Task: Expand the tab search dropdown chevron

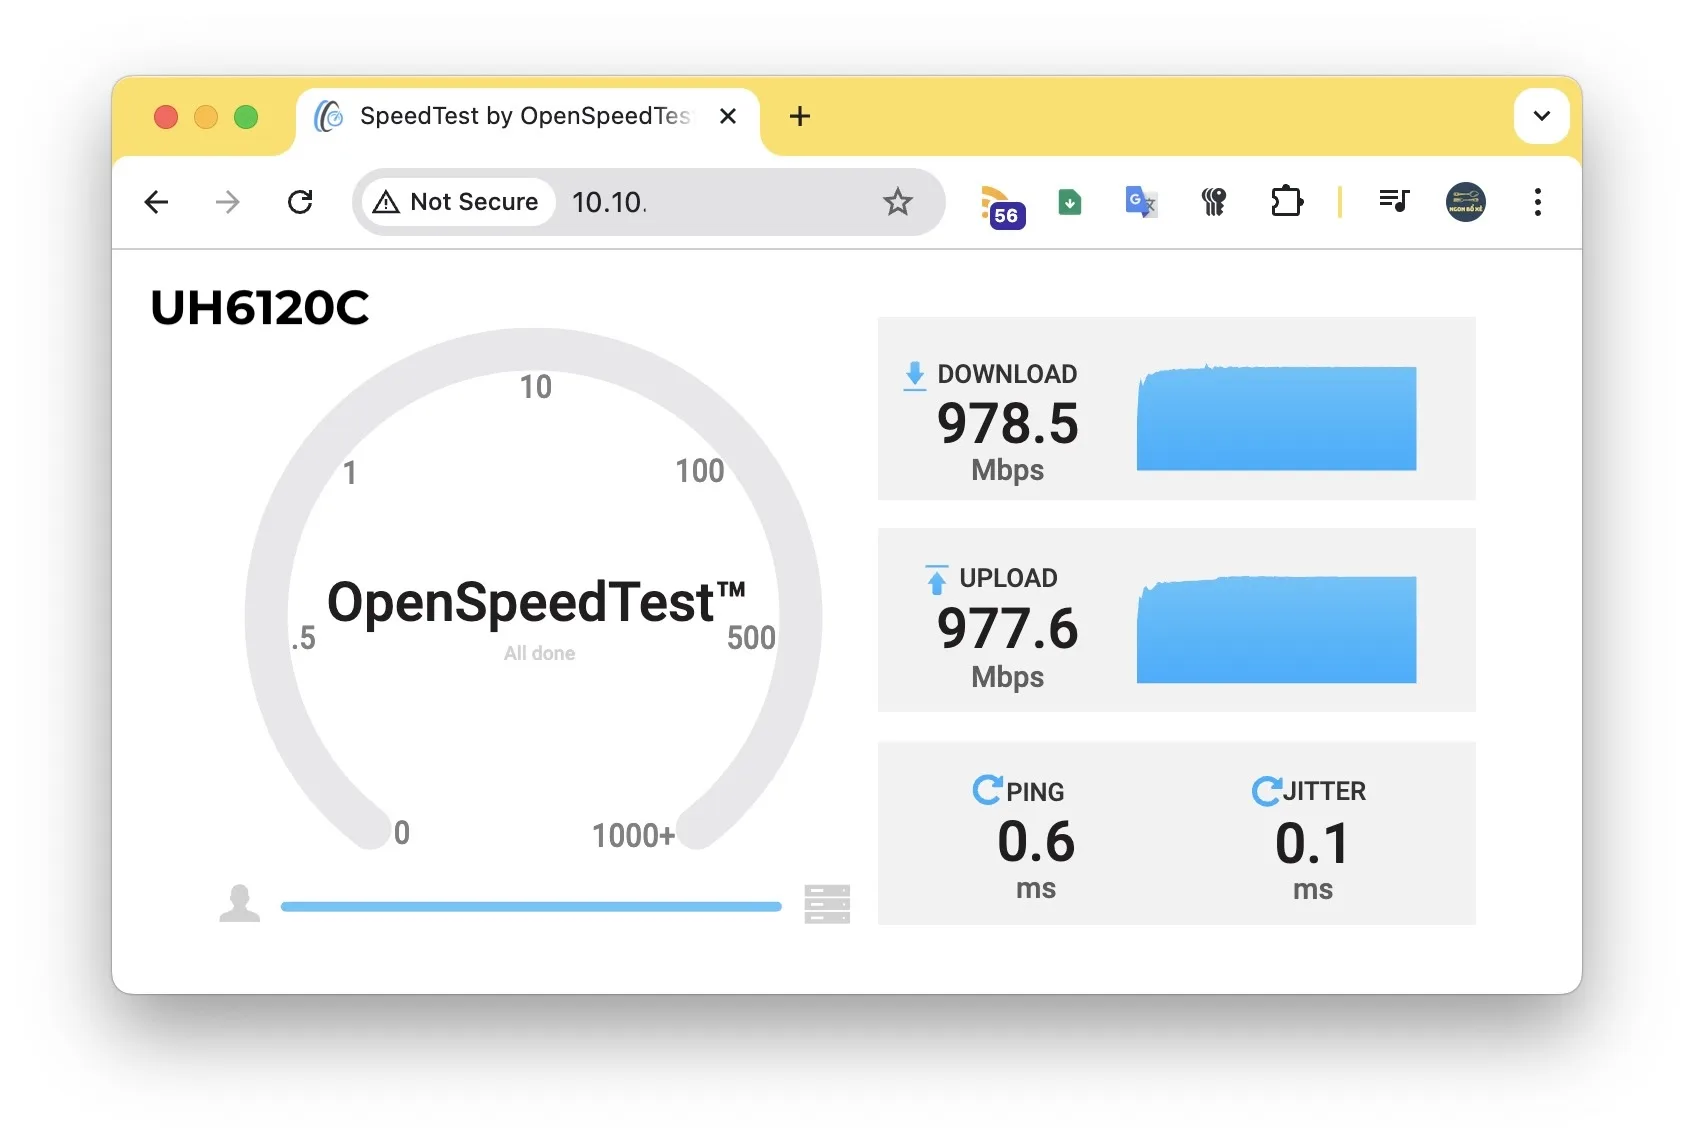Action: (x=1541, y=116)
